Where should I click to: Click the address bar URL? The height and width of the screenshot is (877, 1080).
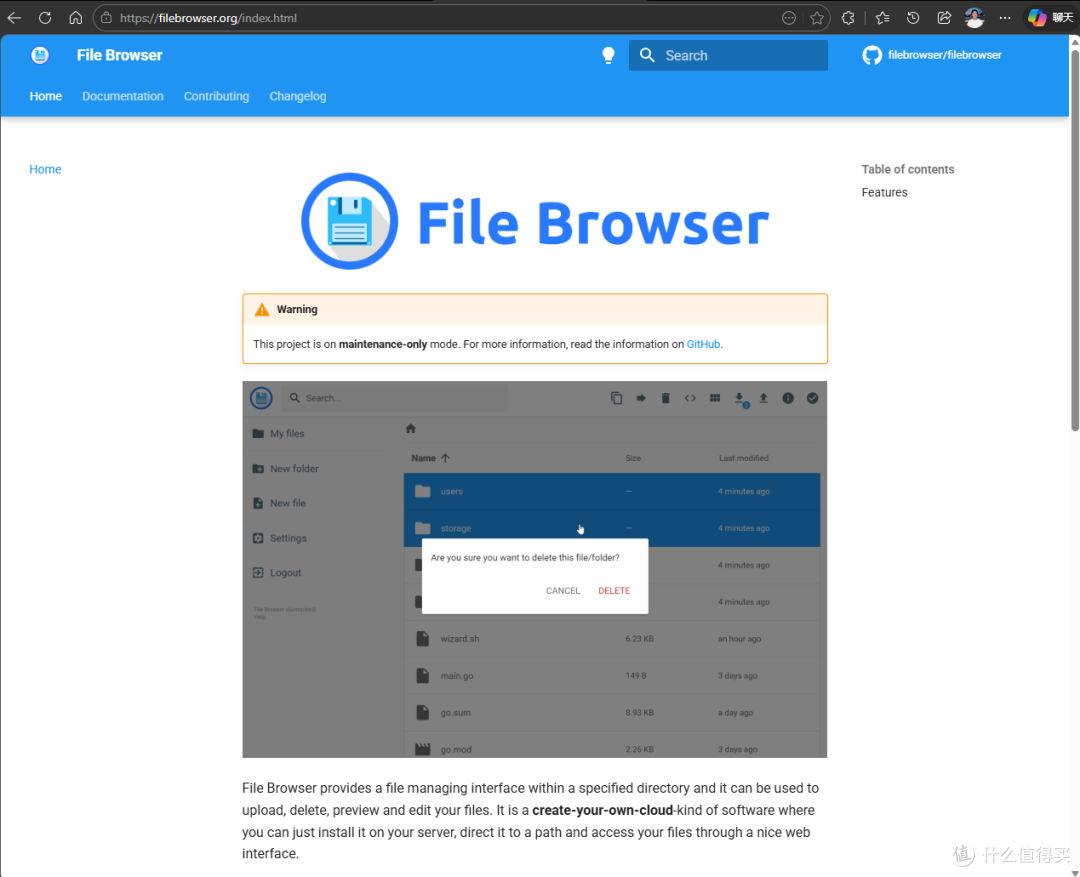(208, 18)
